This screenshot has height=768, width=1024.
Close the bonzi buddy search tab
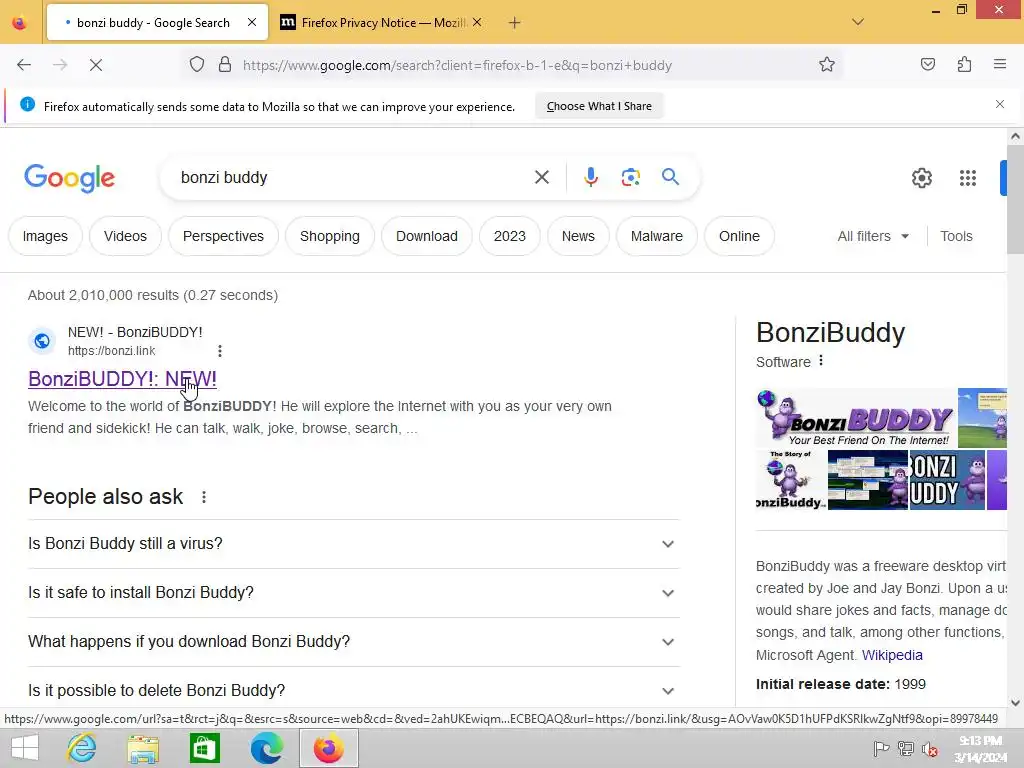[252, 23]
